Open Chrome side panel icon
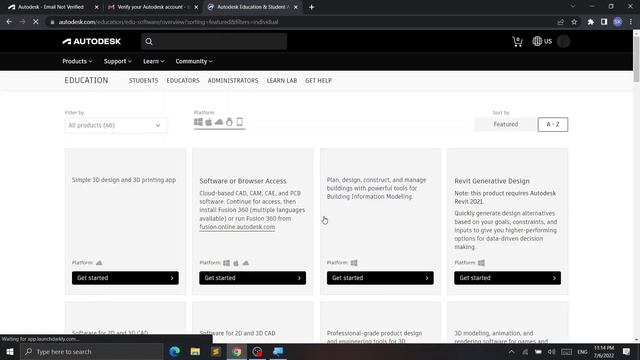This screenshot has width=640, height=360. [604, 22]
